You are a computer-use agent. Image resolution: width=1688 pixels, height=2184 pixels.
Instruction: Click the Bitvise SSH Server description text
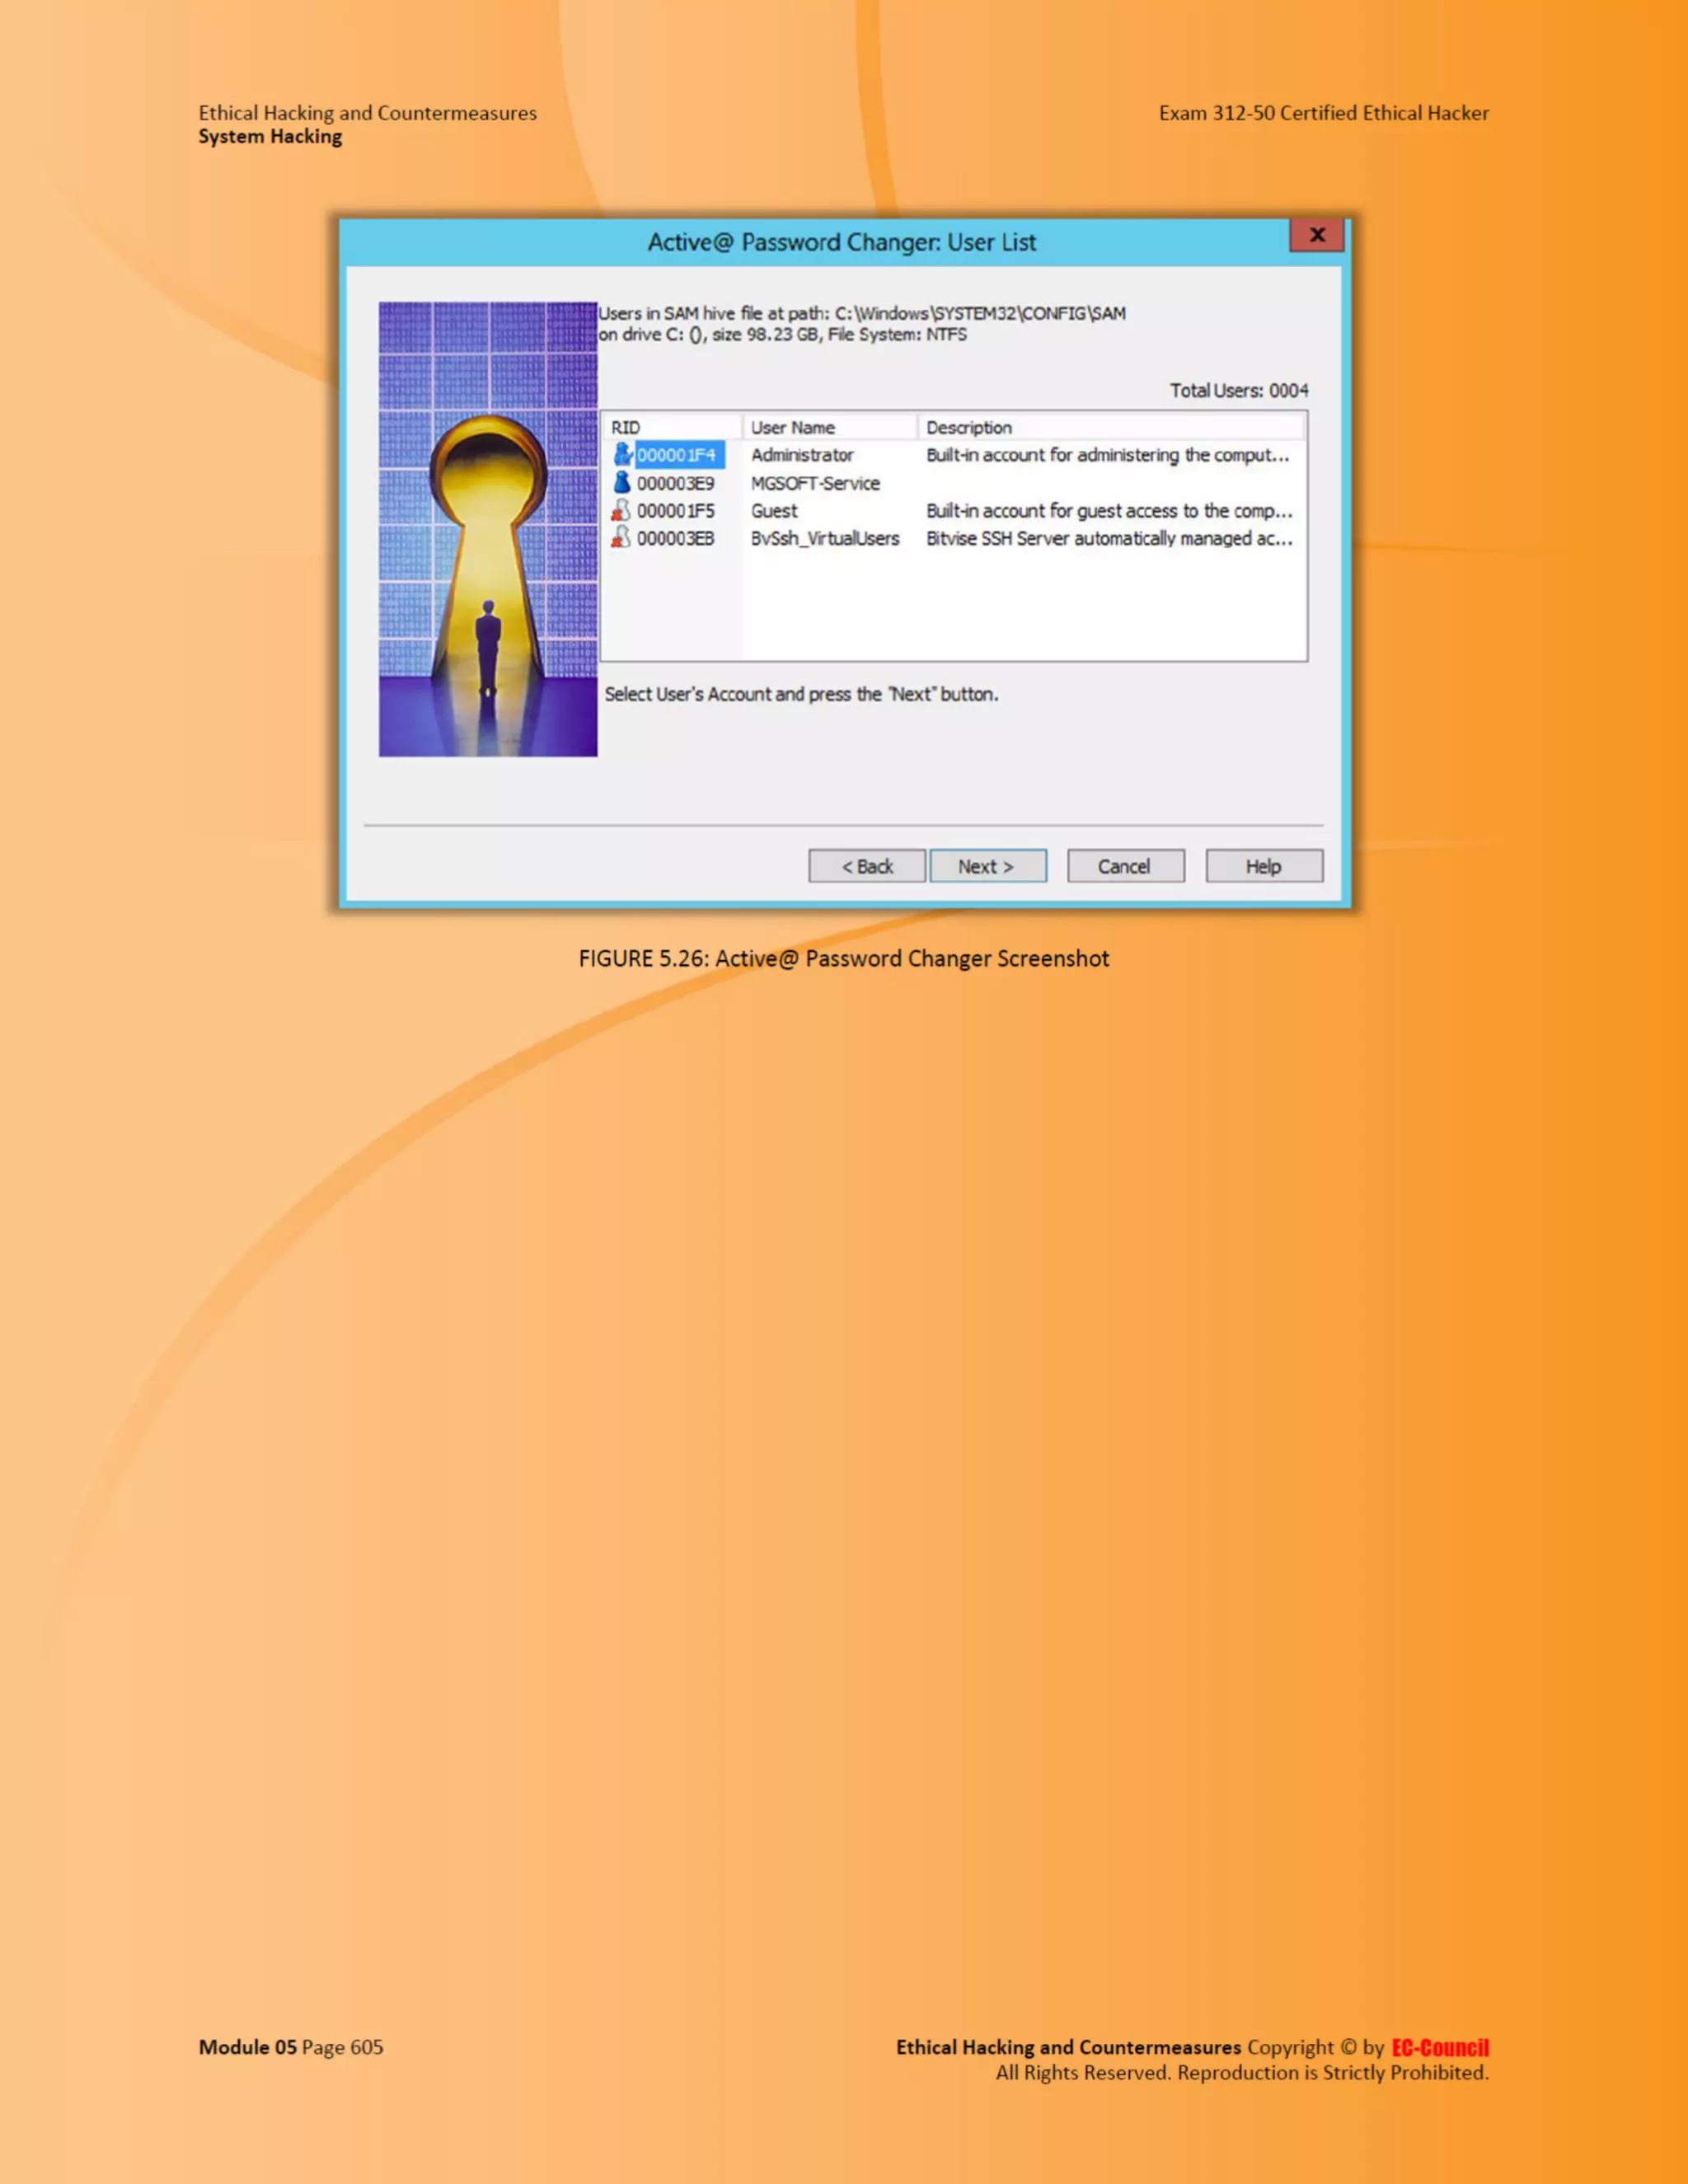point(1108,538)
